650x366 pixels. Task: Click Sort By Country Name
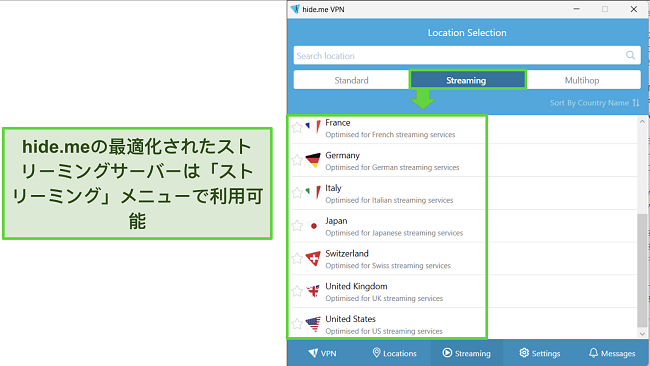[589, 103]
